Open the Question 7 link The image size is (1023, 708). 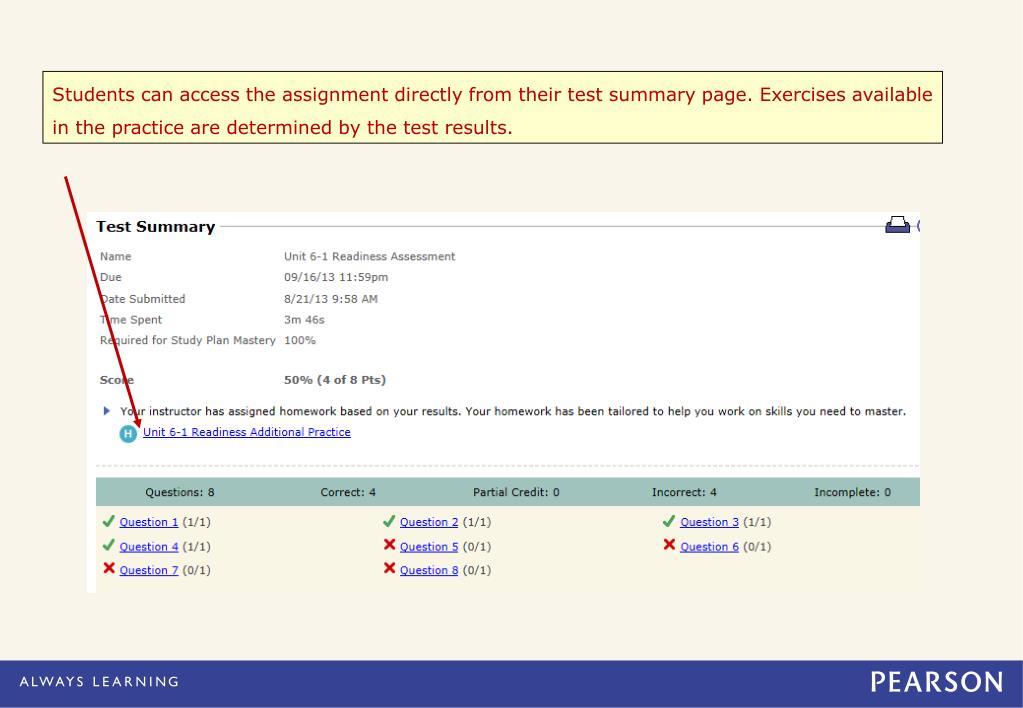(x=149, y=570)
